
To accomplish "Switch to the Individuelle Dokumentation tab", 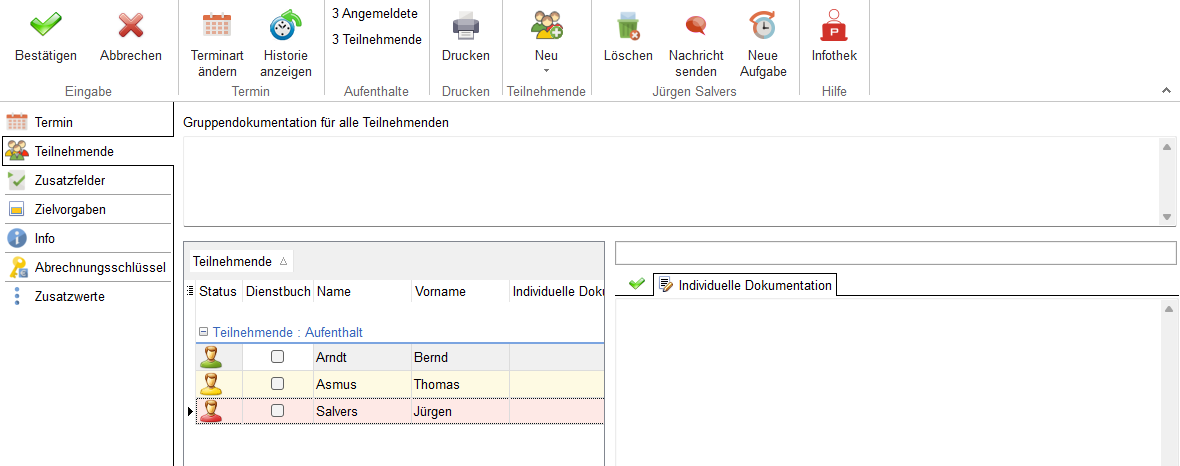I will click(x=745, y=285).
